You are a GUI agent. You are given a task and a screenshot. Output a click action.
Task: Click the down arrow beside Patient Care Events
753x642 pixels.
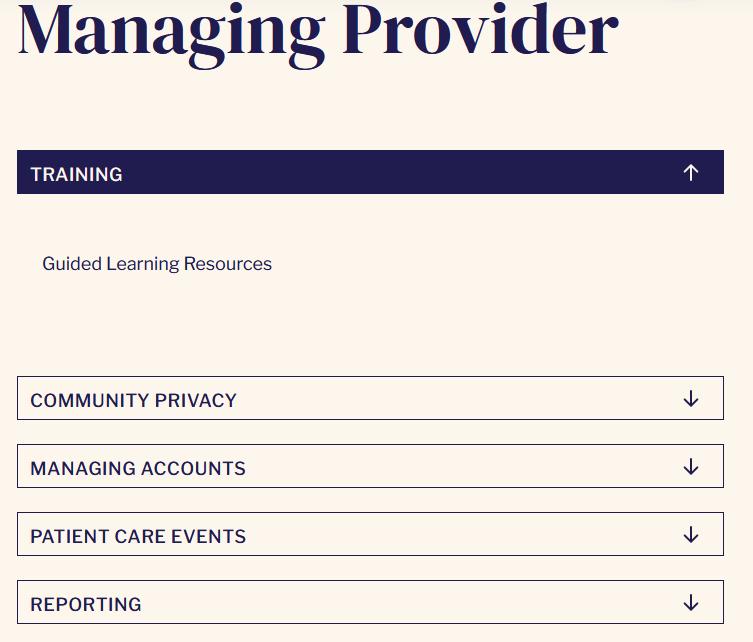pyautogui.click(x=691, y=534)
